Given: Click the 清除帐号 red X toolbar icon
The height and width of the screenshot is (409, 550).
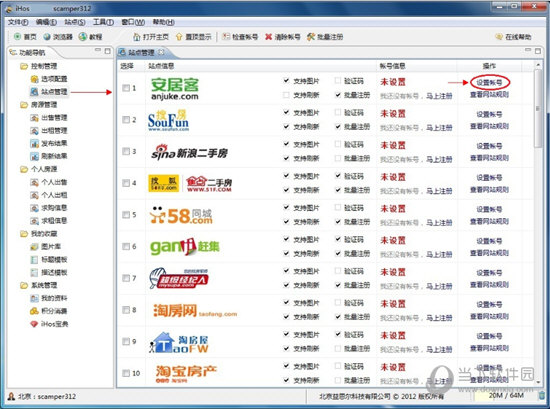Looking at the screenshot, I should (268, 36).
